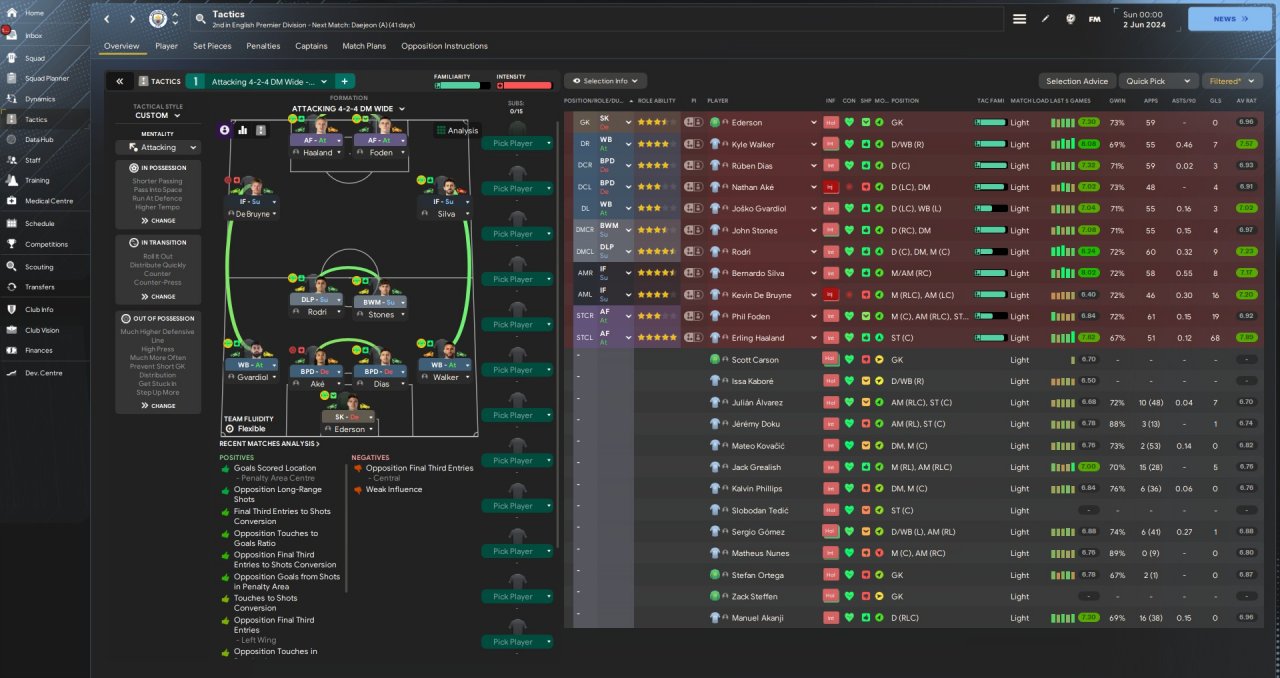Click Kevin De Bruyne's injury info icon
The image size is (1280, 678).
point(830,295)
